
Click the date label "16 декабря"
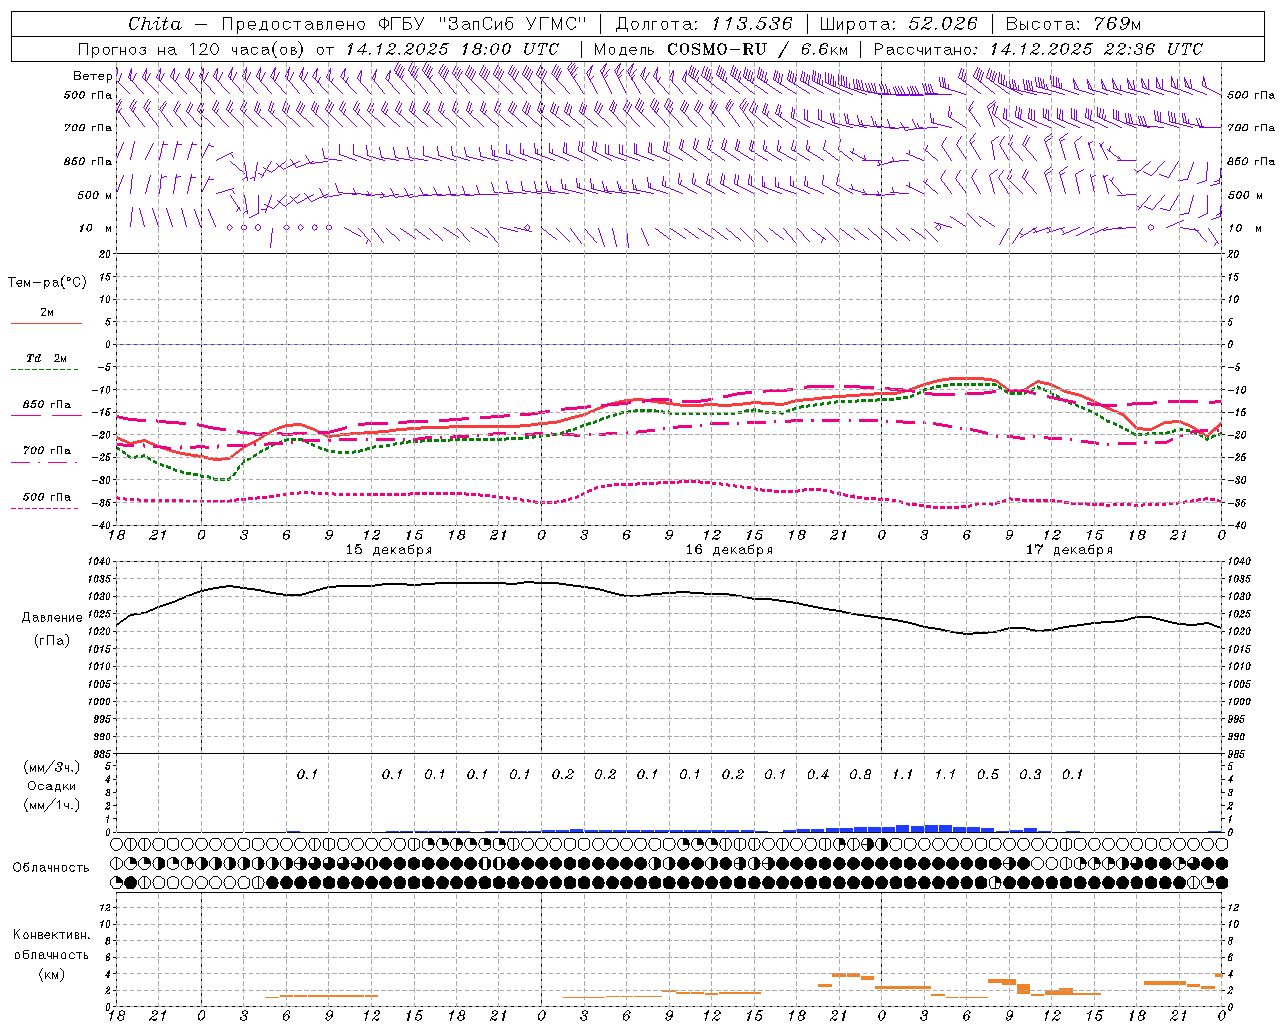click(729, 550)
